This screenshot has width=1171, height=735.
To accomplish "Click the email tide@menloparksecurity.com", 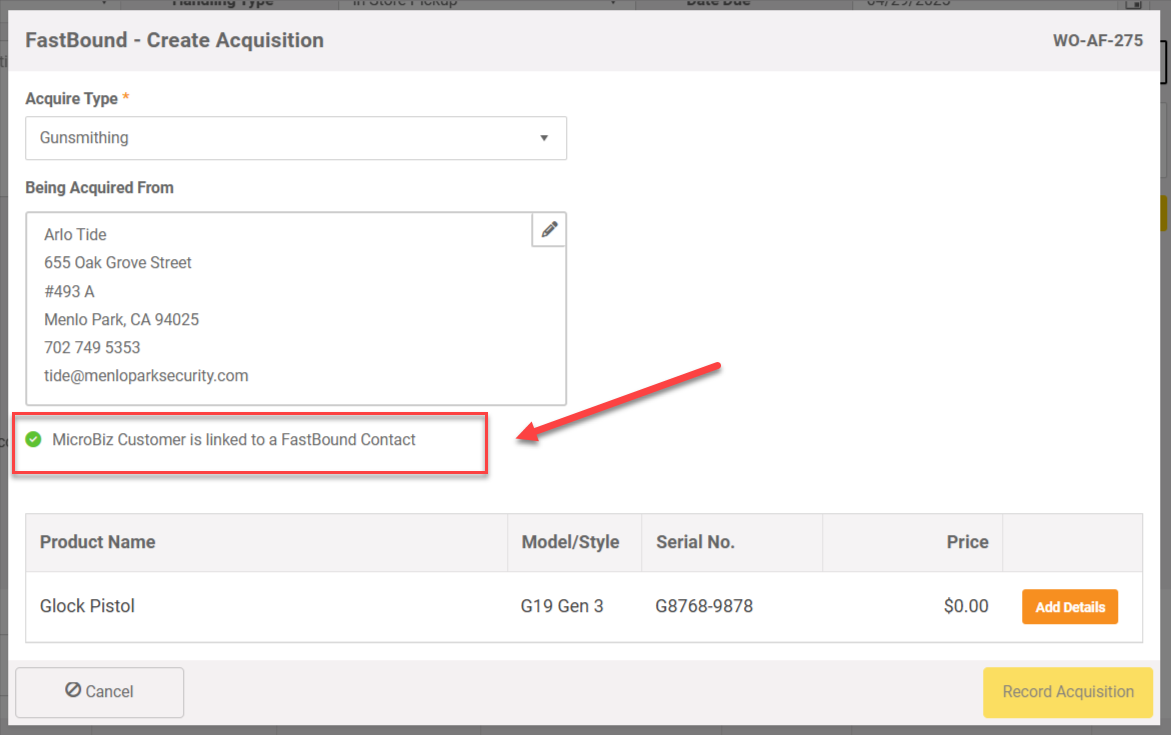I will pos(146,376).
